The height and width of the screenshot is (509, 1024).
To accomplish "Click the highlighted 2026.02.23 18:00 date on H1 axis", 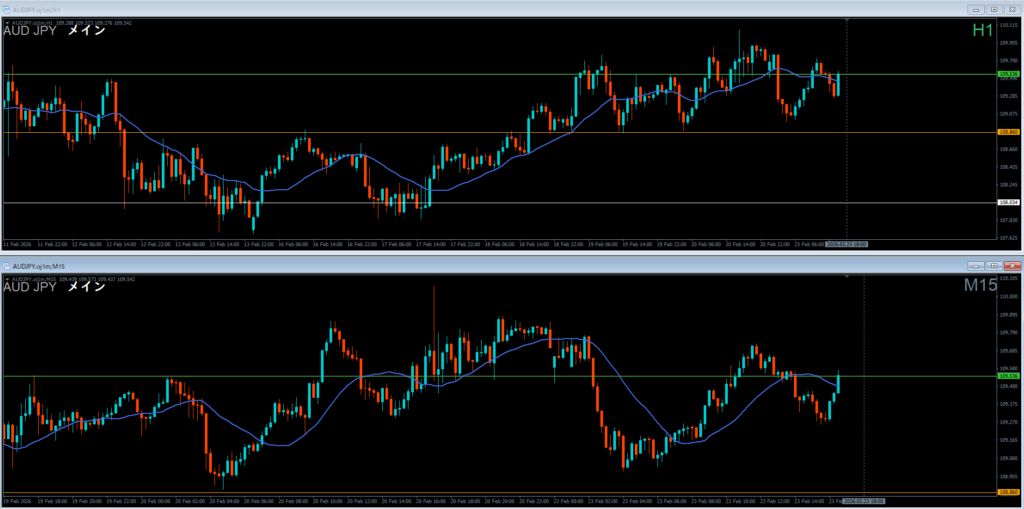I will click(846, 243).
